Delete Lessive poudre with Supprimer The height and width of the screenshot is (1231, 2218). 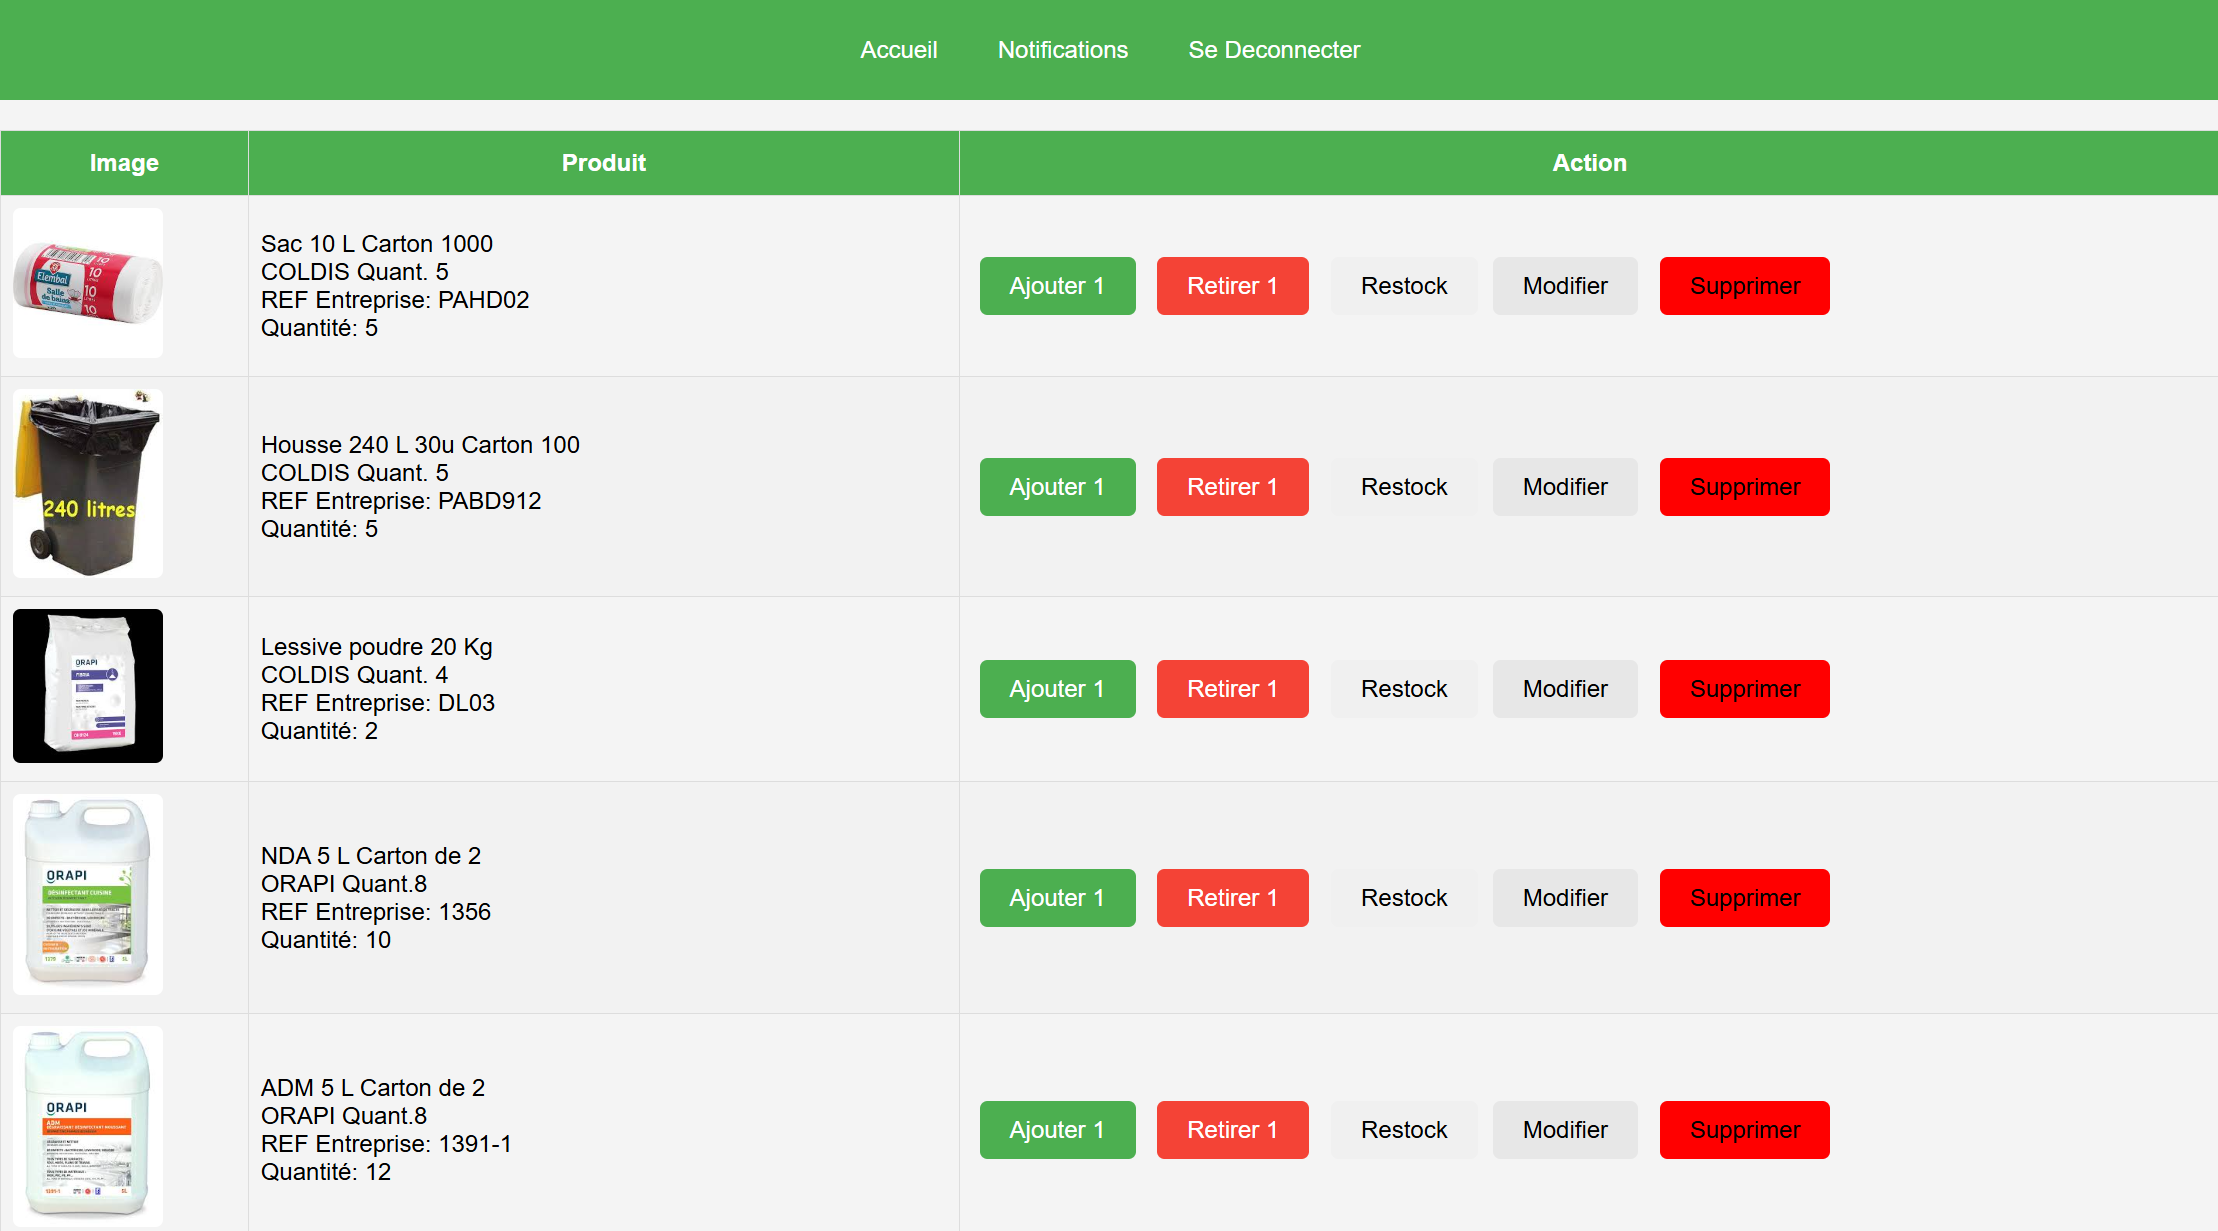[1744, 689]
